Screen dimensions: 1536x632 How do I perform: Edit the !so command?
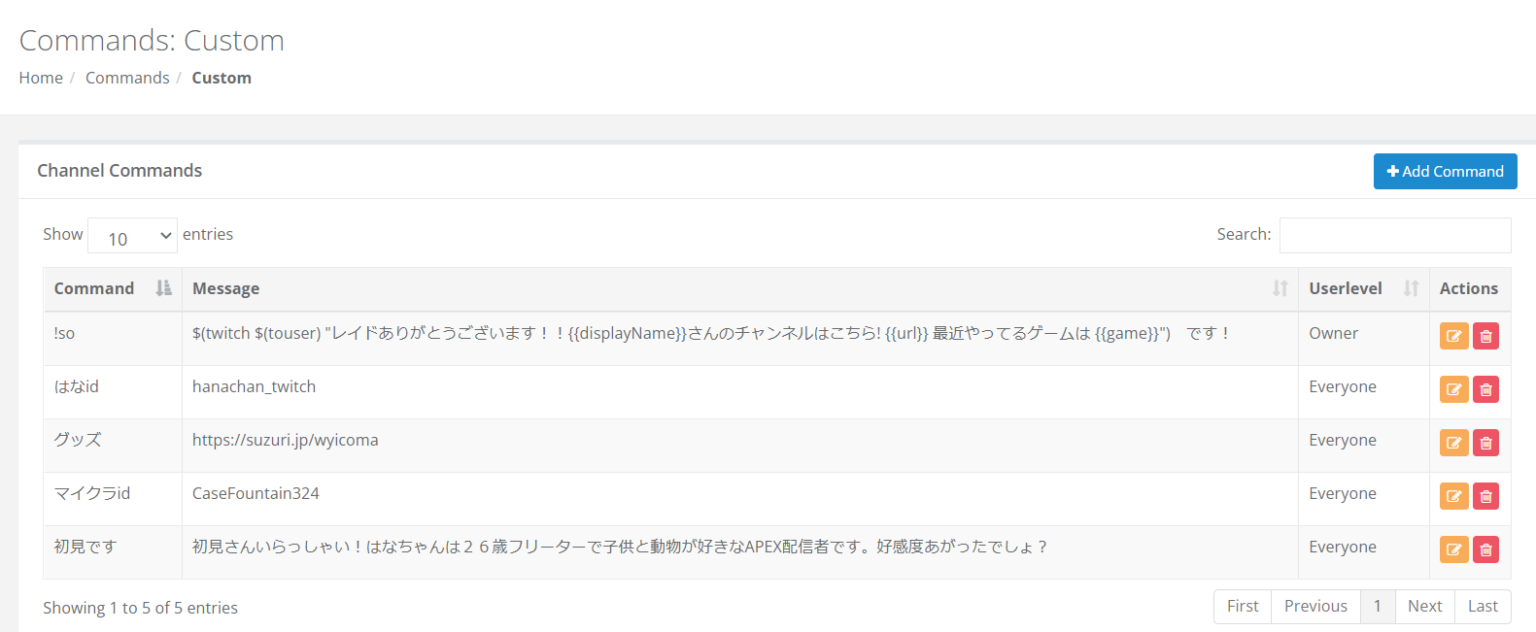pyautogui.click(x=1453, y=336)
